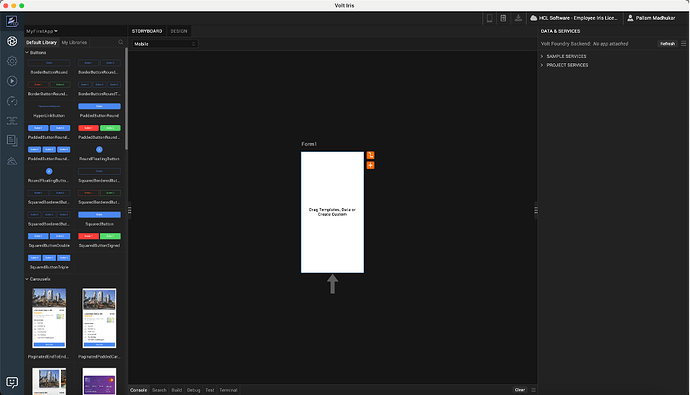Click the orange action icon above the plus
This screenshot has height=395, width=690.
pyautogui.click(x=371, y=155)
